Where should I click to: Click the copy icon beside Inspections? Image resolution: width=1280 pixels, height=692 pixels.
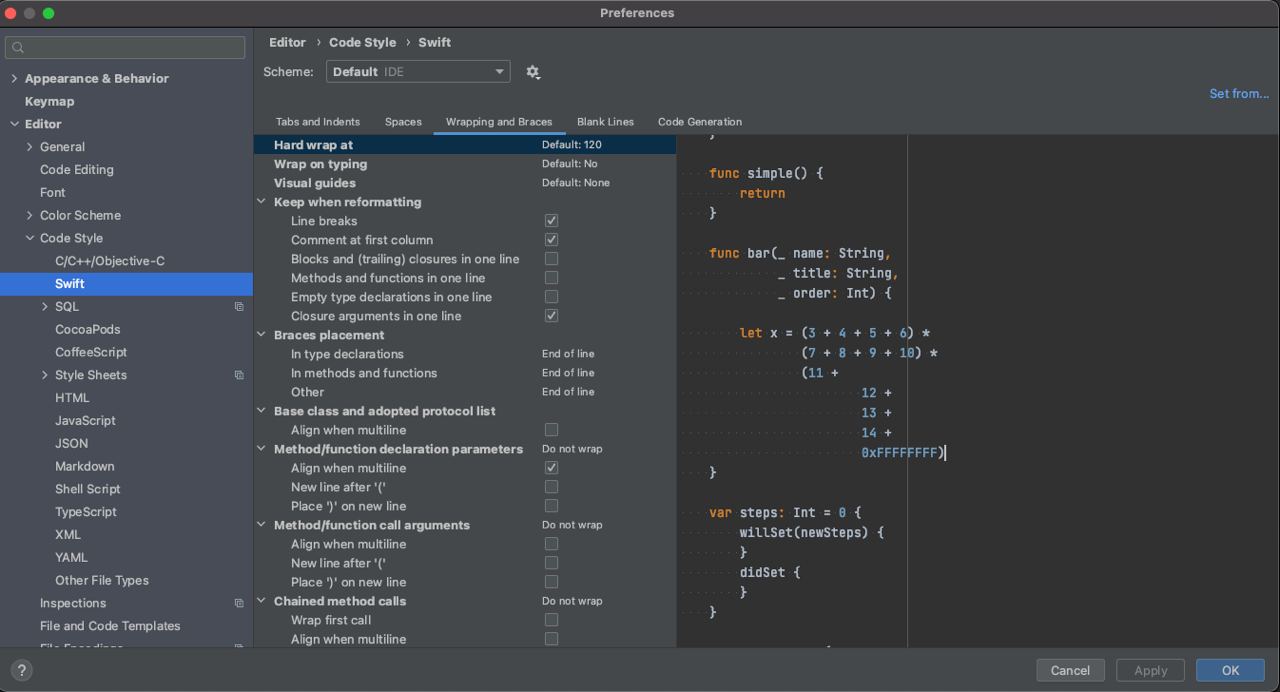[239, 603]
